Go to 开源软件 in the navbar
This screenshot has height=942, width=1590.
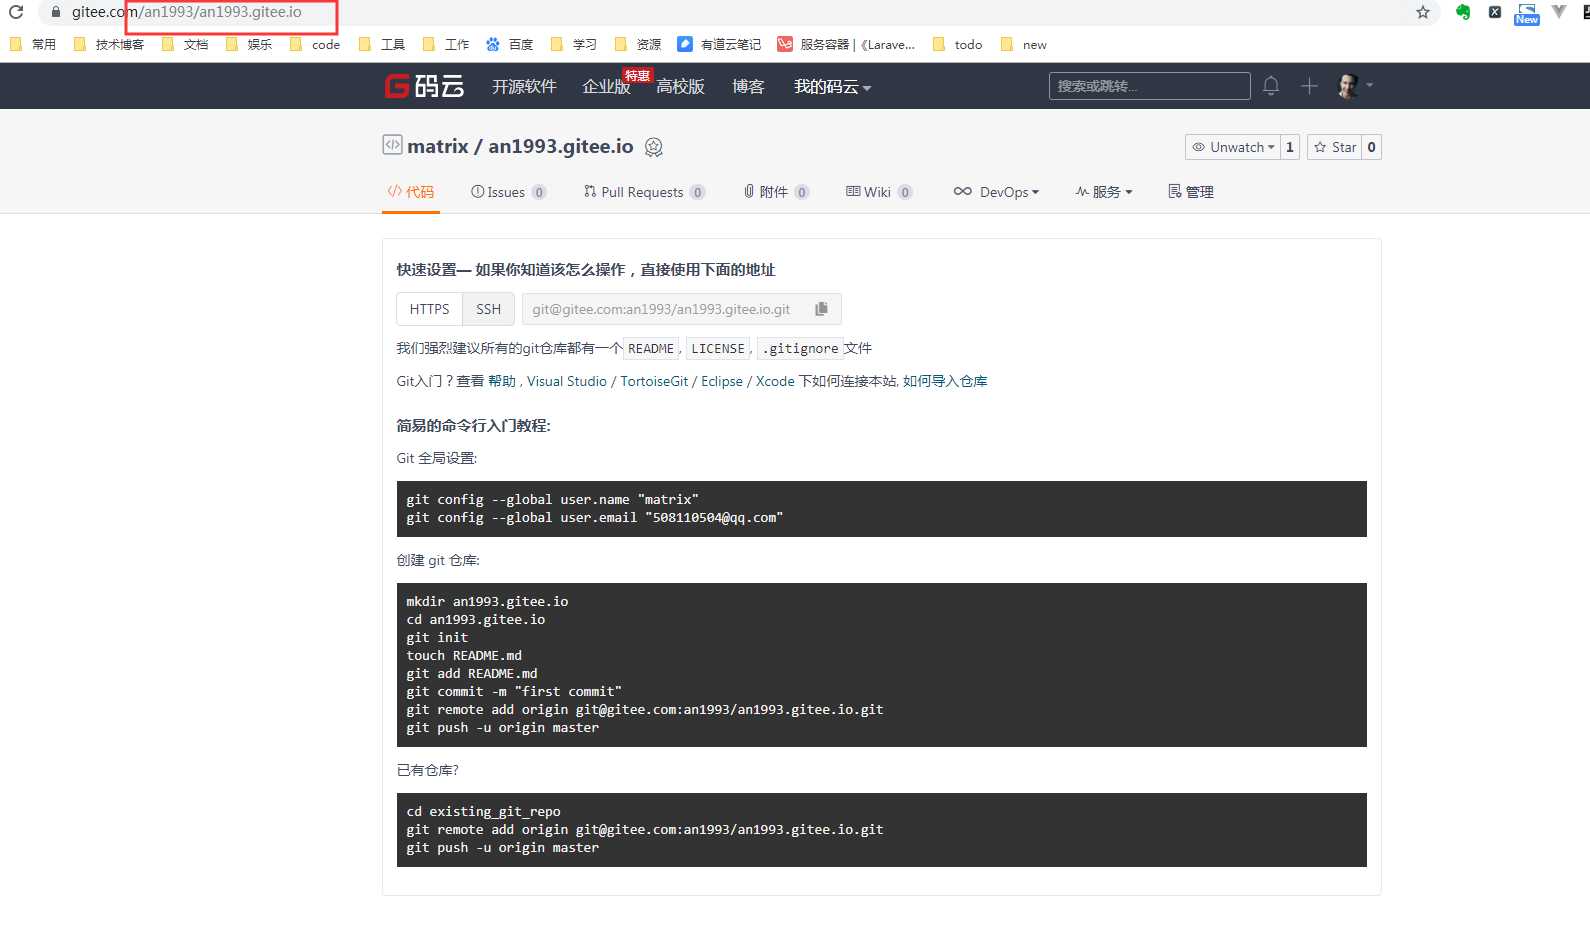pos(524,87)
